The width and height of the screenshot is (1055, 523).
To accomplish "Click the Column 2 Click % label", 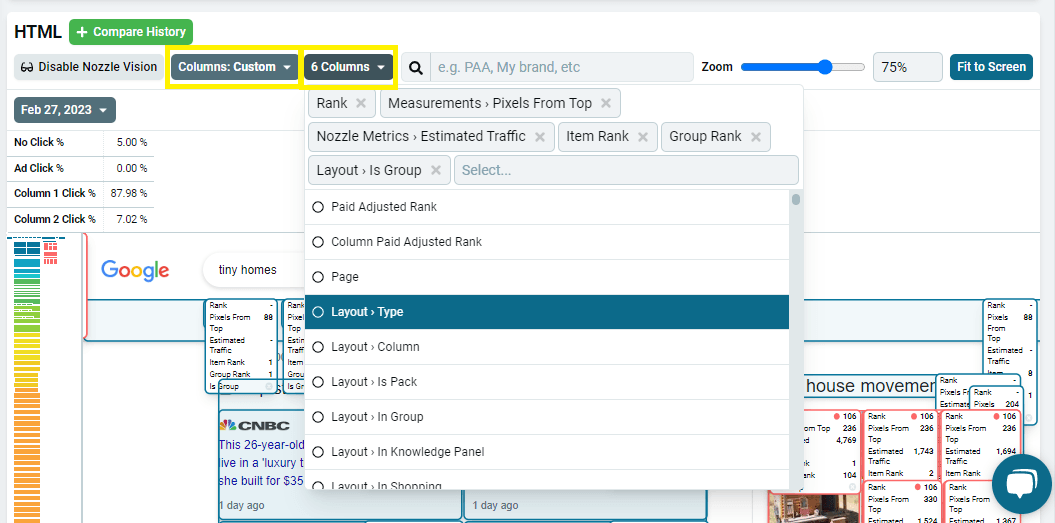I will [54, 219].
